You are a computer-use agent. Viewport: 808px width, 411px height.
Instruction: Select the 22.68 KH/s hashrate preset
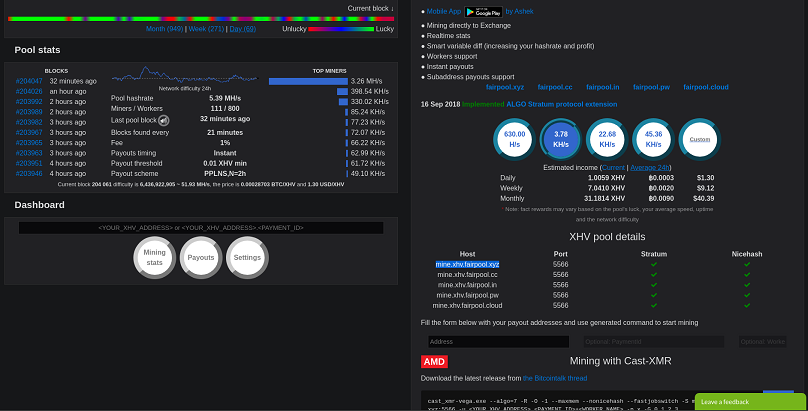(x=607, y=139)
